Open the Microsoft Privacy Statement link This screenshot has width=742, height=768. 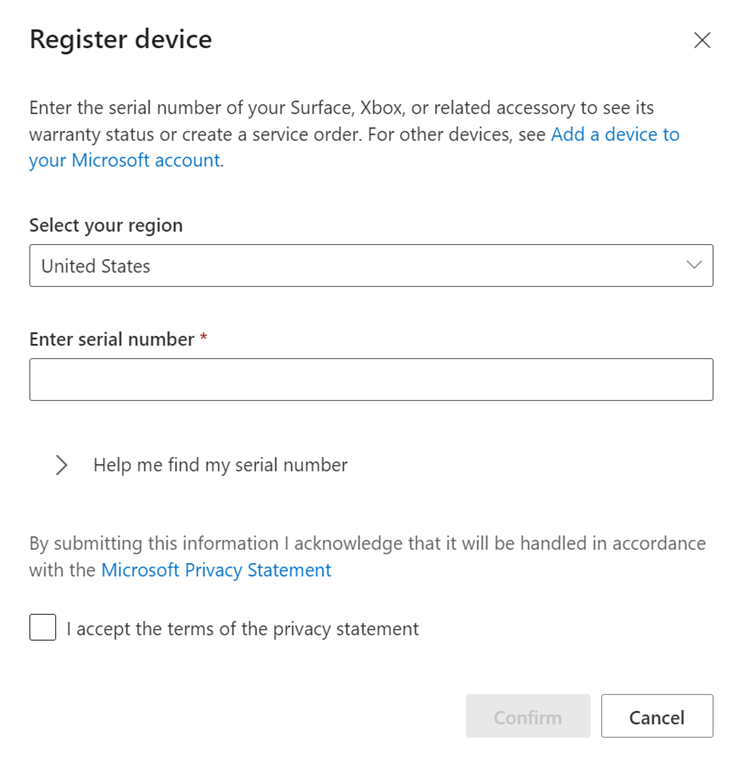pyautogui.click(x=216, y=570)
